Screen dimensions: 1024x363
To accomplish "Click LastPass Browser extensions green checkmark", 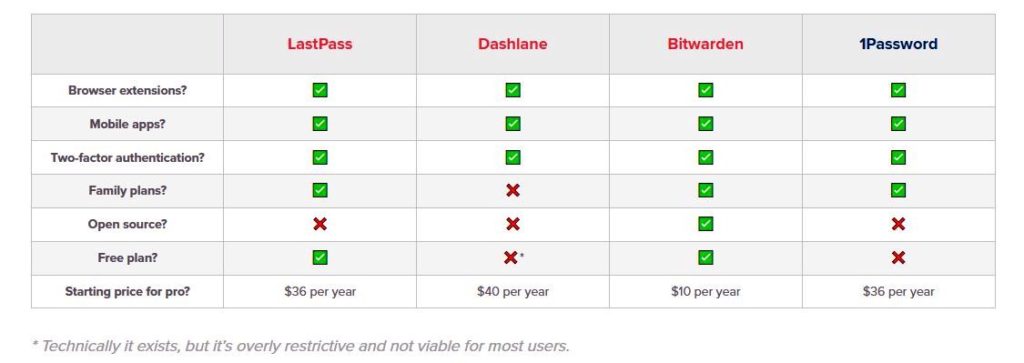I will click(x=320, y=90).
